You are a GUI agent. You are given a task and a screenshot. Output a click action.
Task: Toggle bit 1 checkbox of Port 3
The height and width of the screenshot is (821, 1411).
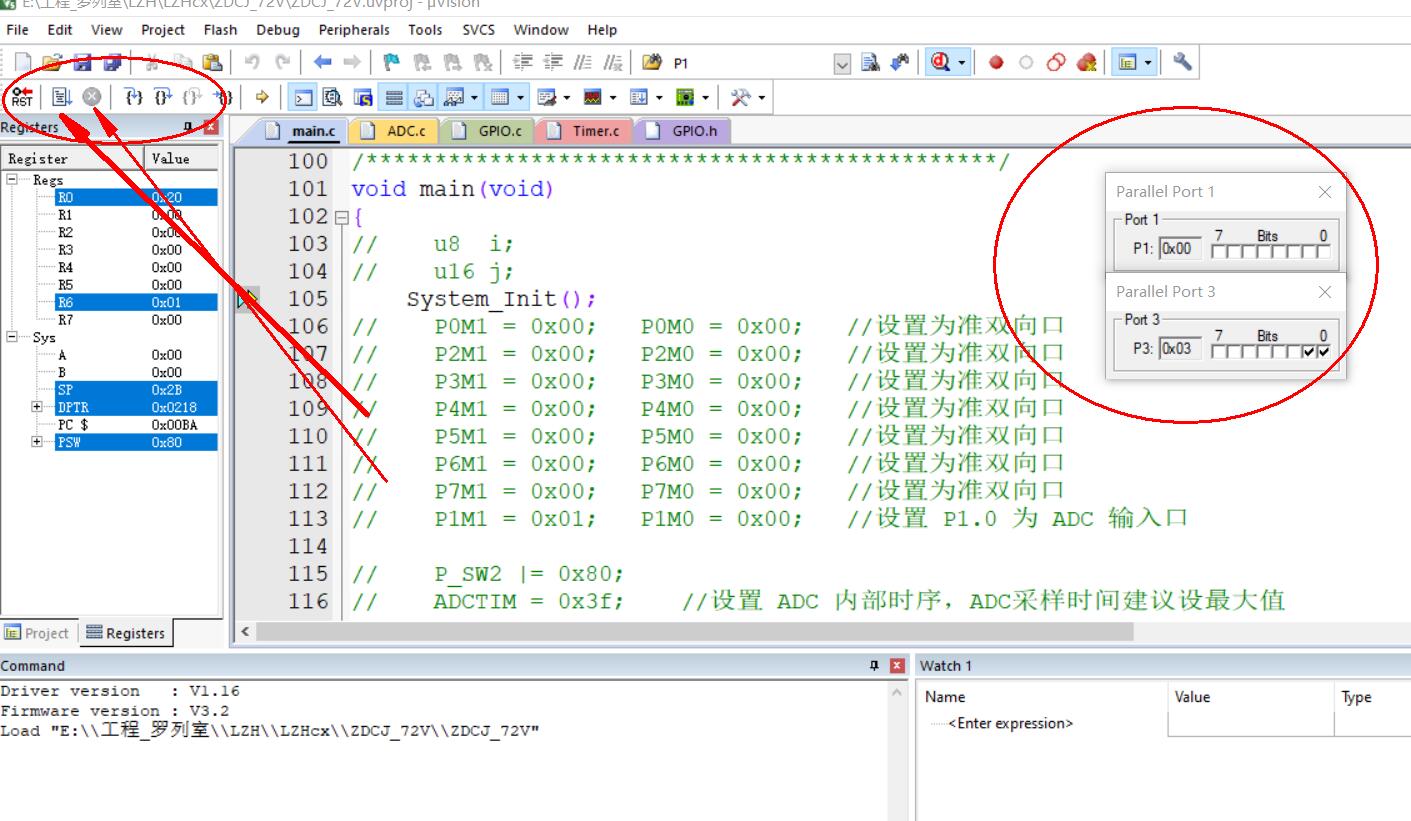click(x=1309, y=352)
